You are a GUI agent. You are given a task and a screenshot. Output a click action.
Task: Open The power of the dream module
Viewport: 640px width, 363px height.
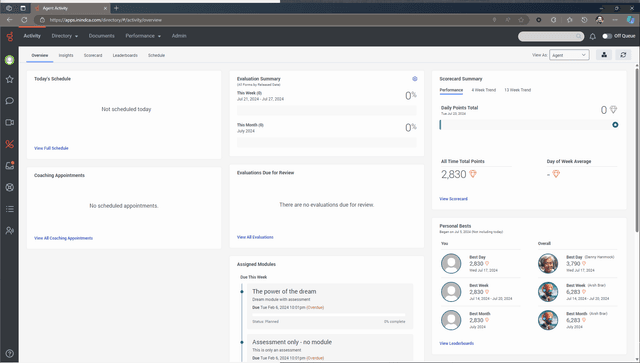coord(284,292)
